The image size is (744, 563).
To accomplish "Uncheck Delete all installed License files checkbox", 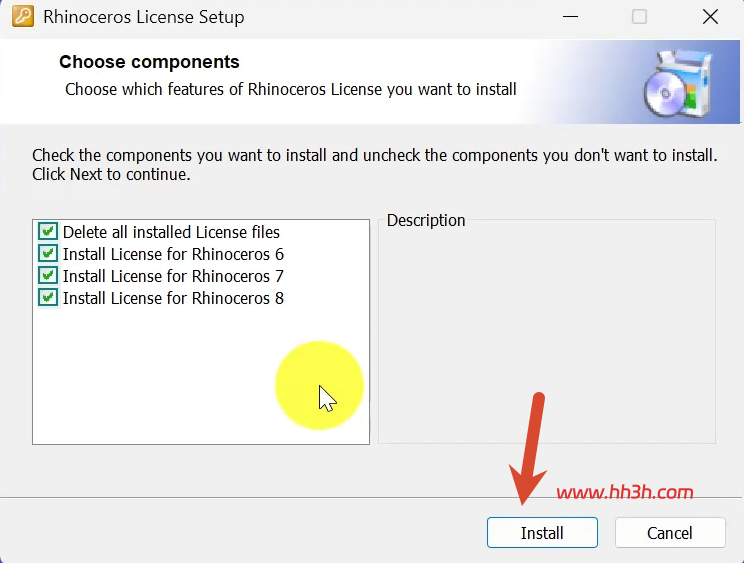I will click(48, 232).
